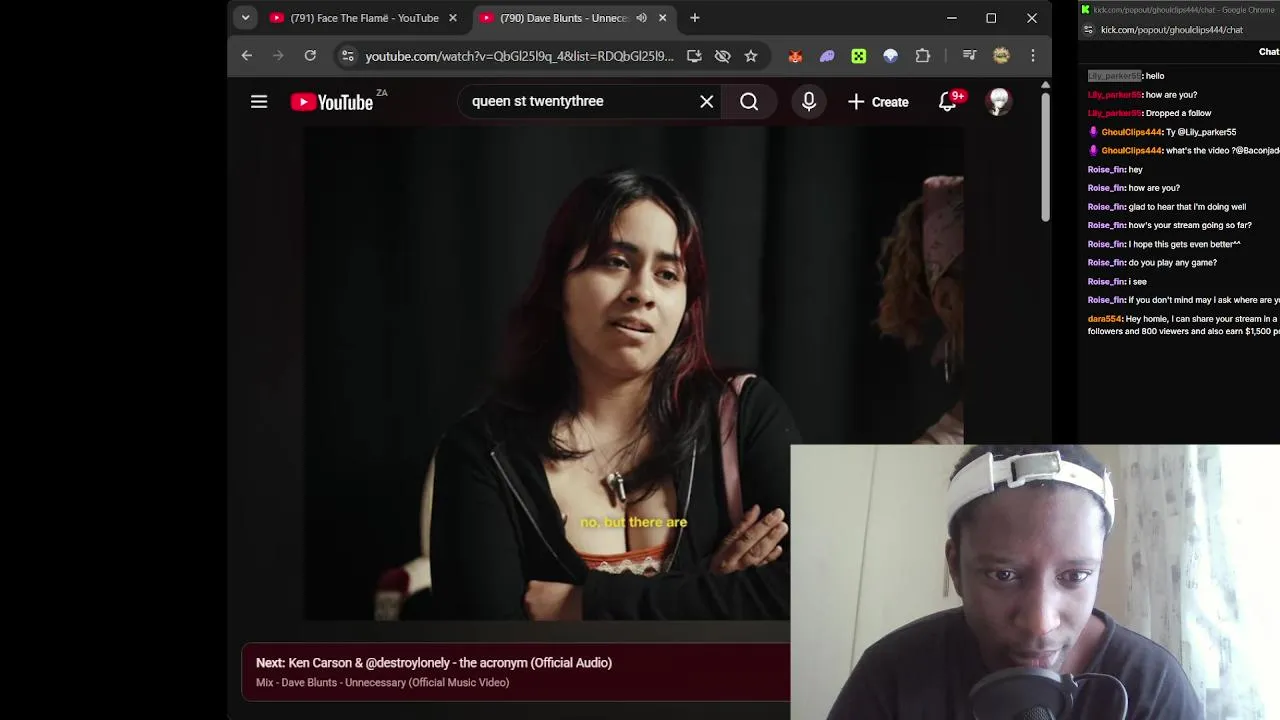Viewport: 1280px width, 720px height.
Task: Open the green dice extension
Action: (859, 56)
